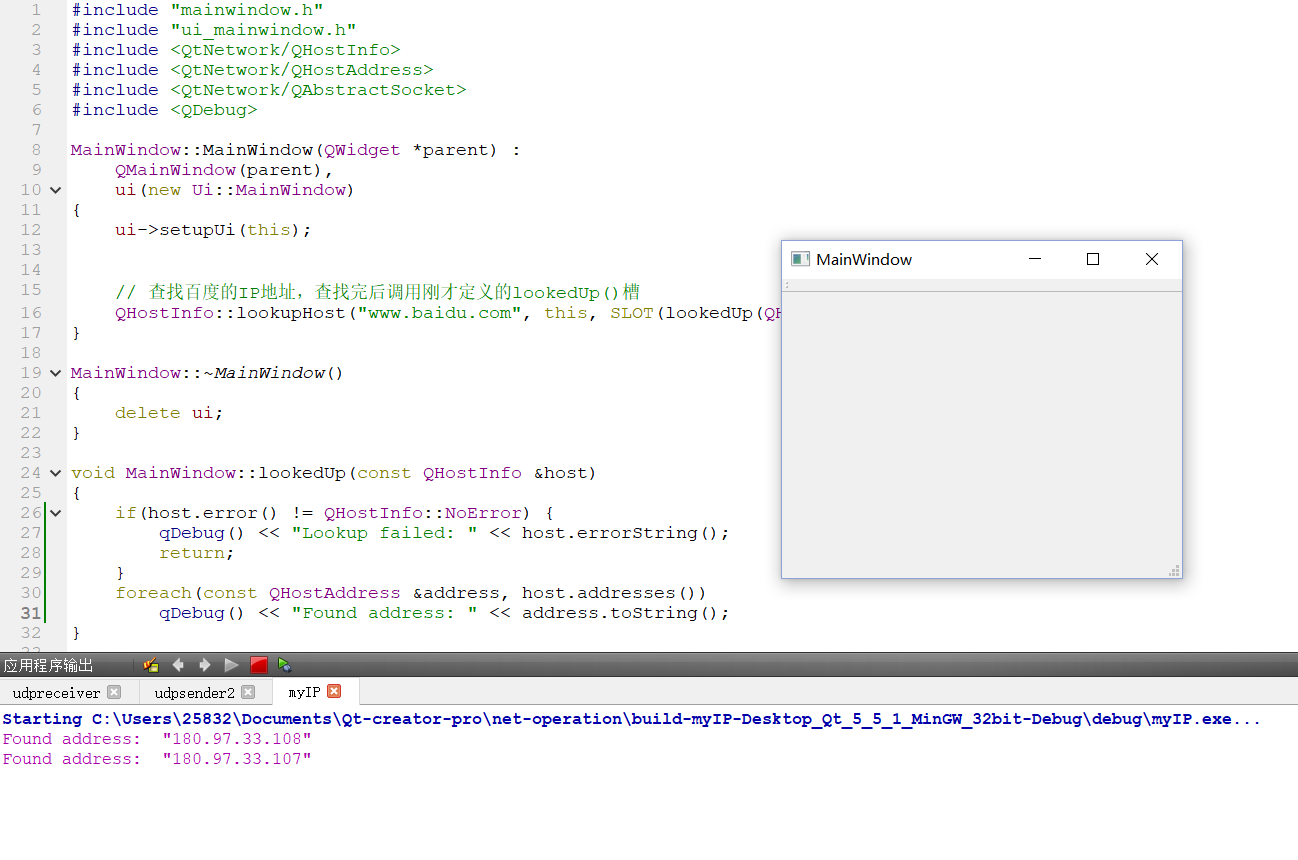
Task: Click the grey re-run play button
Action: [232, 665]
